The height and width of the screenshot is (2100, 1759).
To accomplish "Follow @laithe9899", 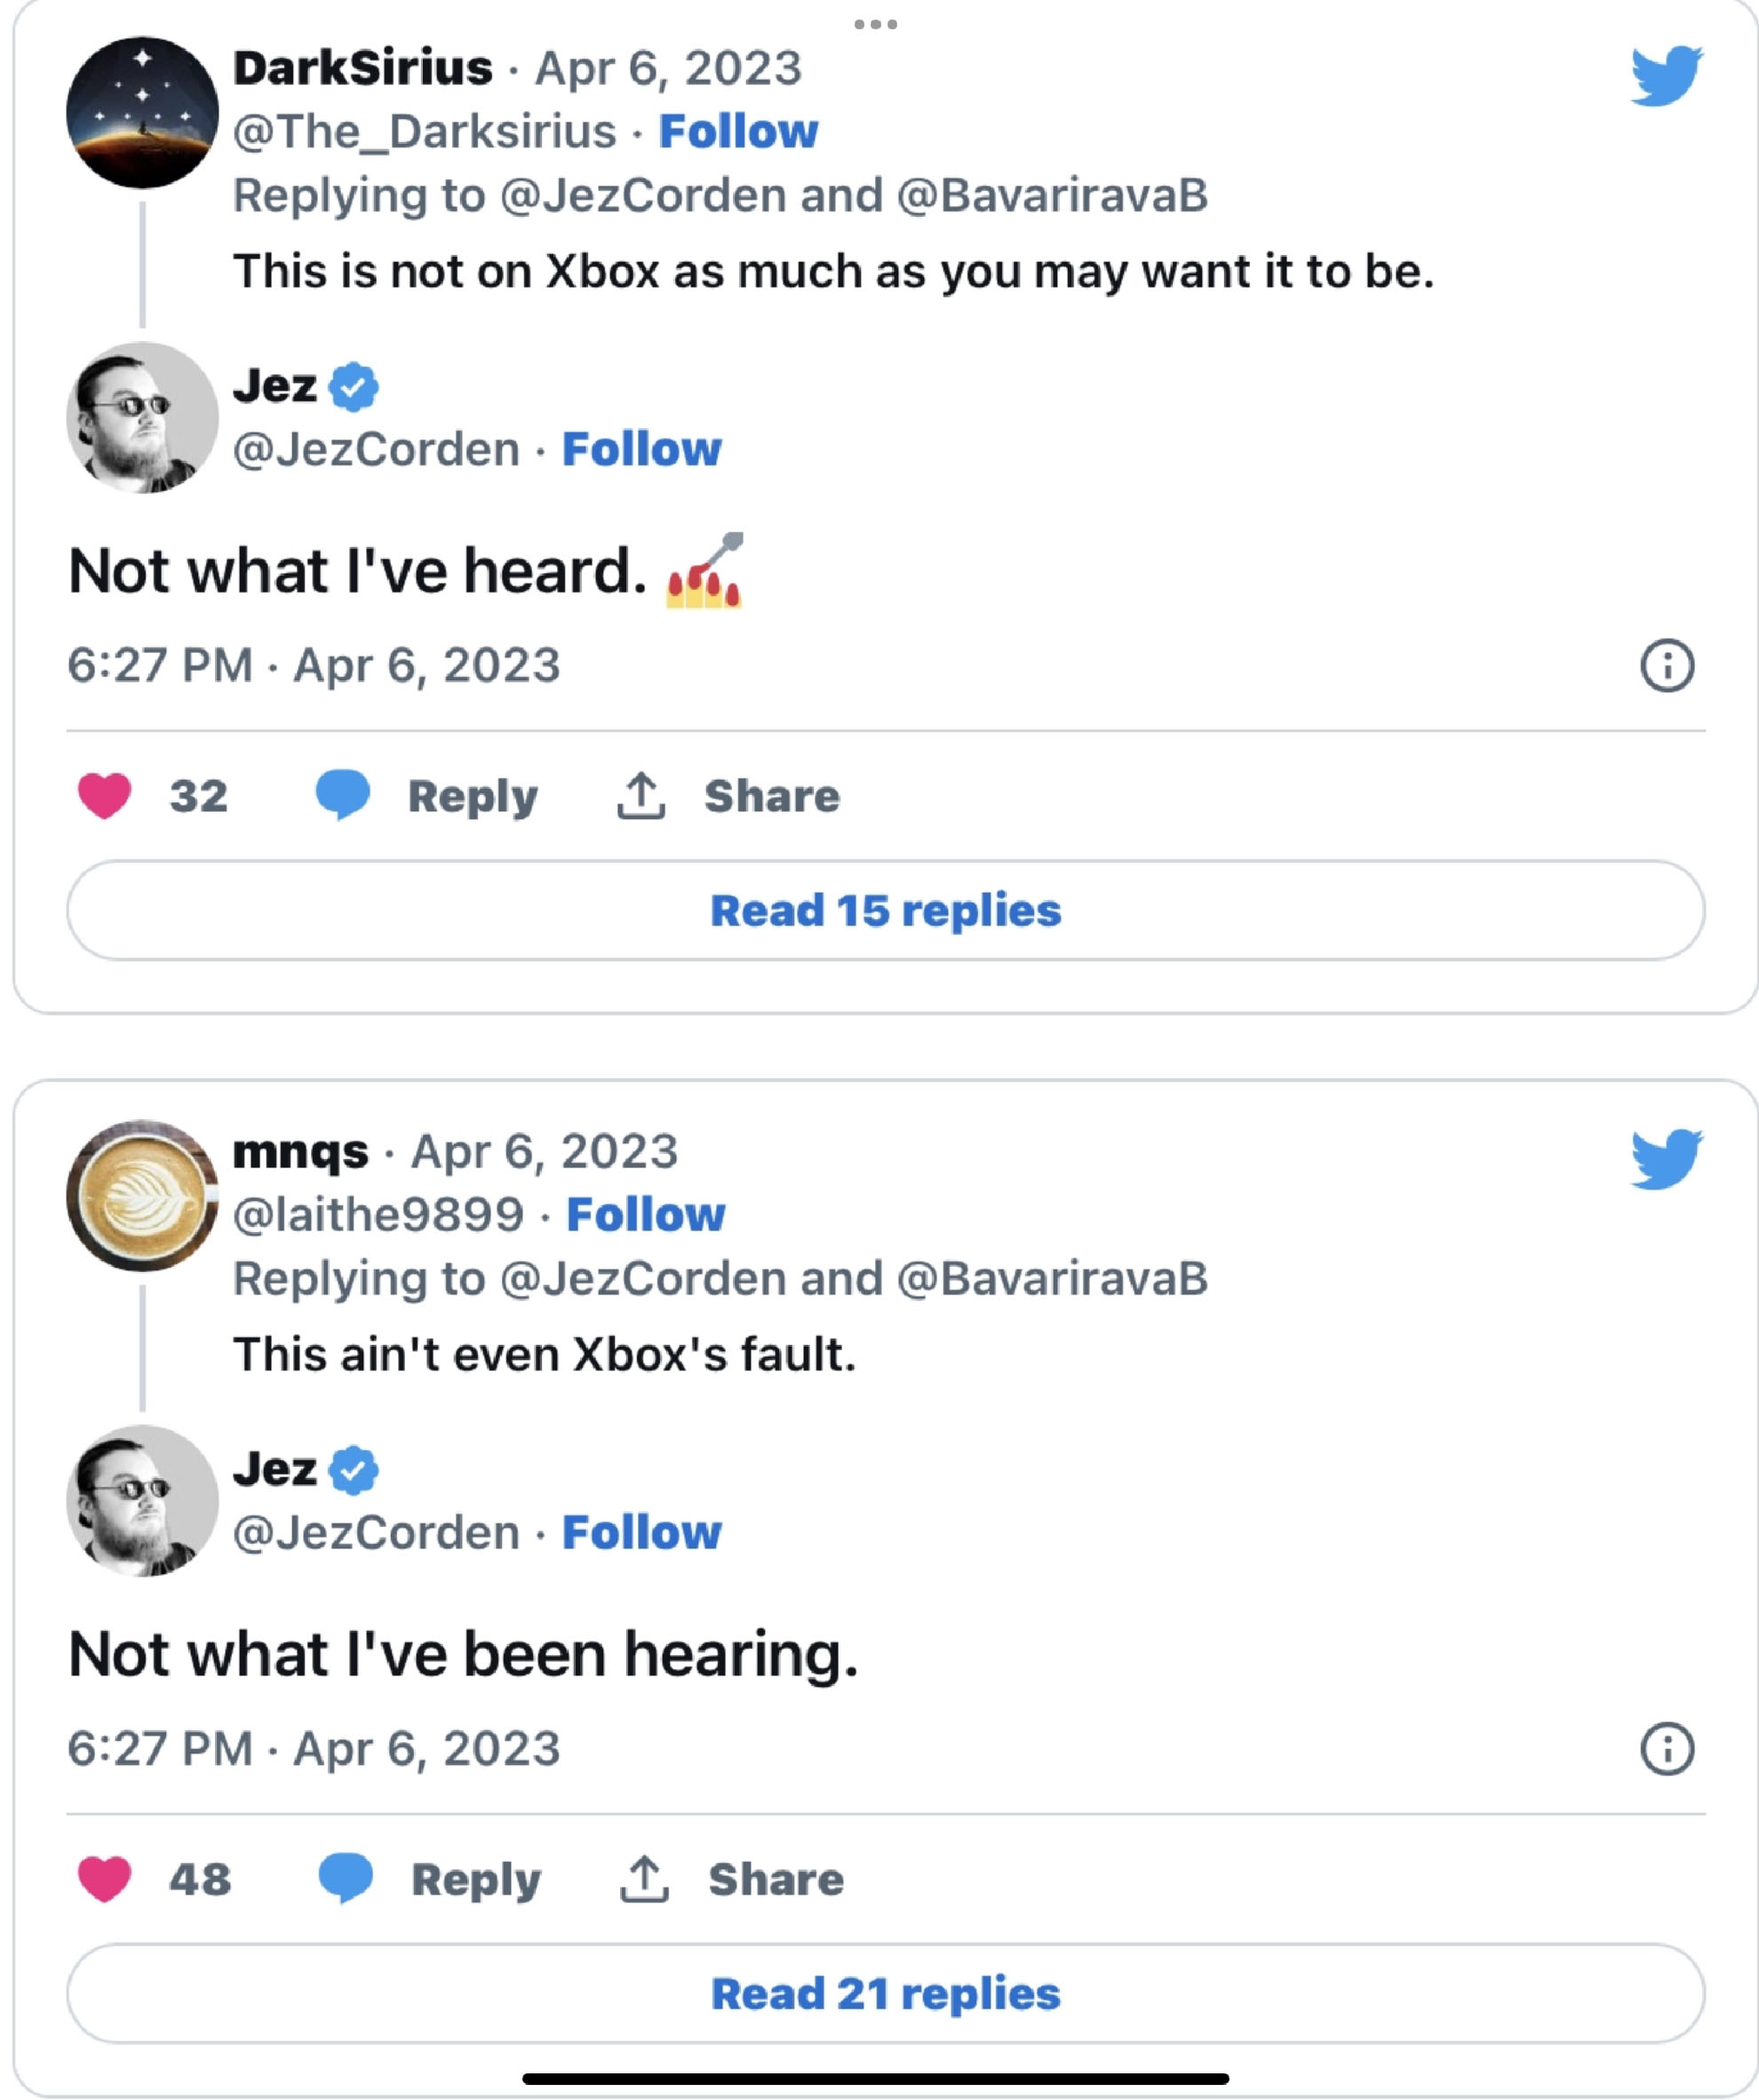I will (646, 1215).
